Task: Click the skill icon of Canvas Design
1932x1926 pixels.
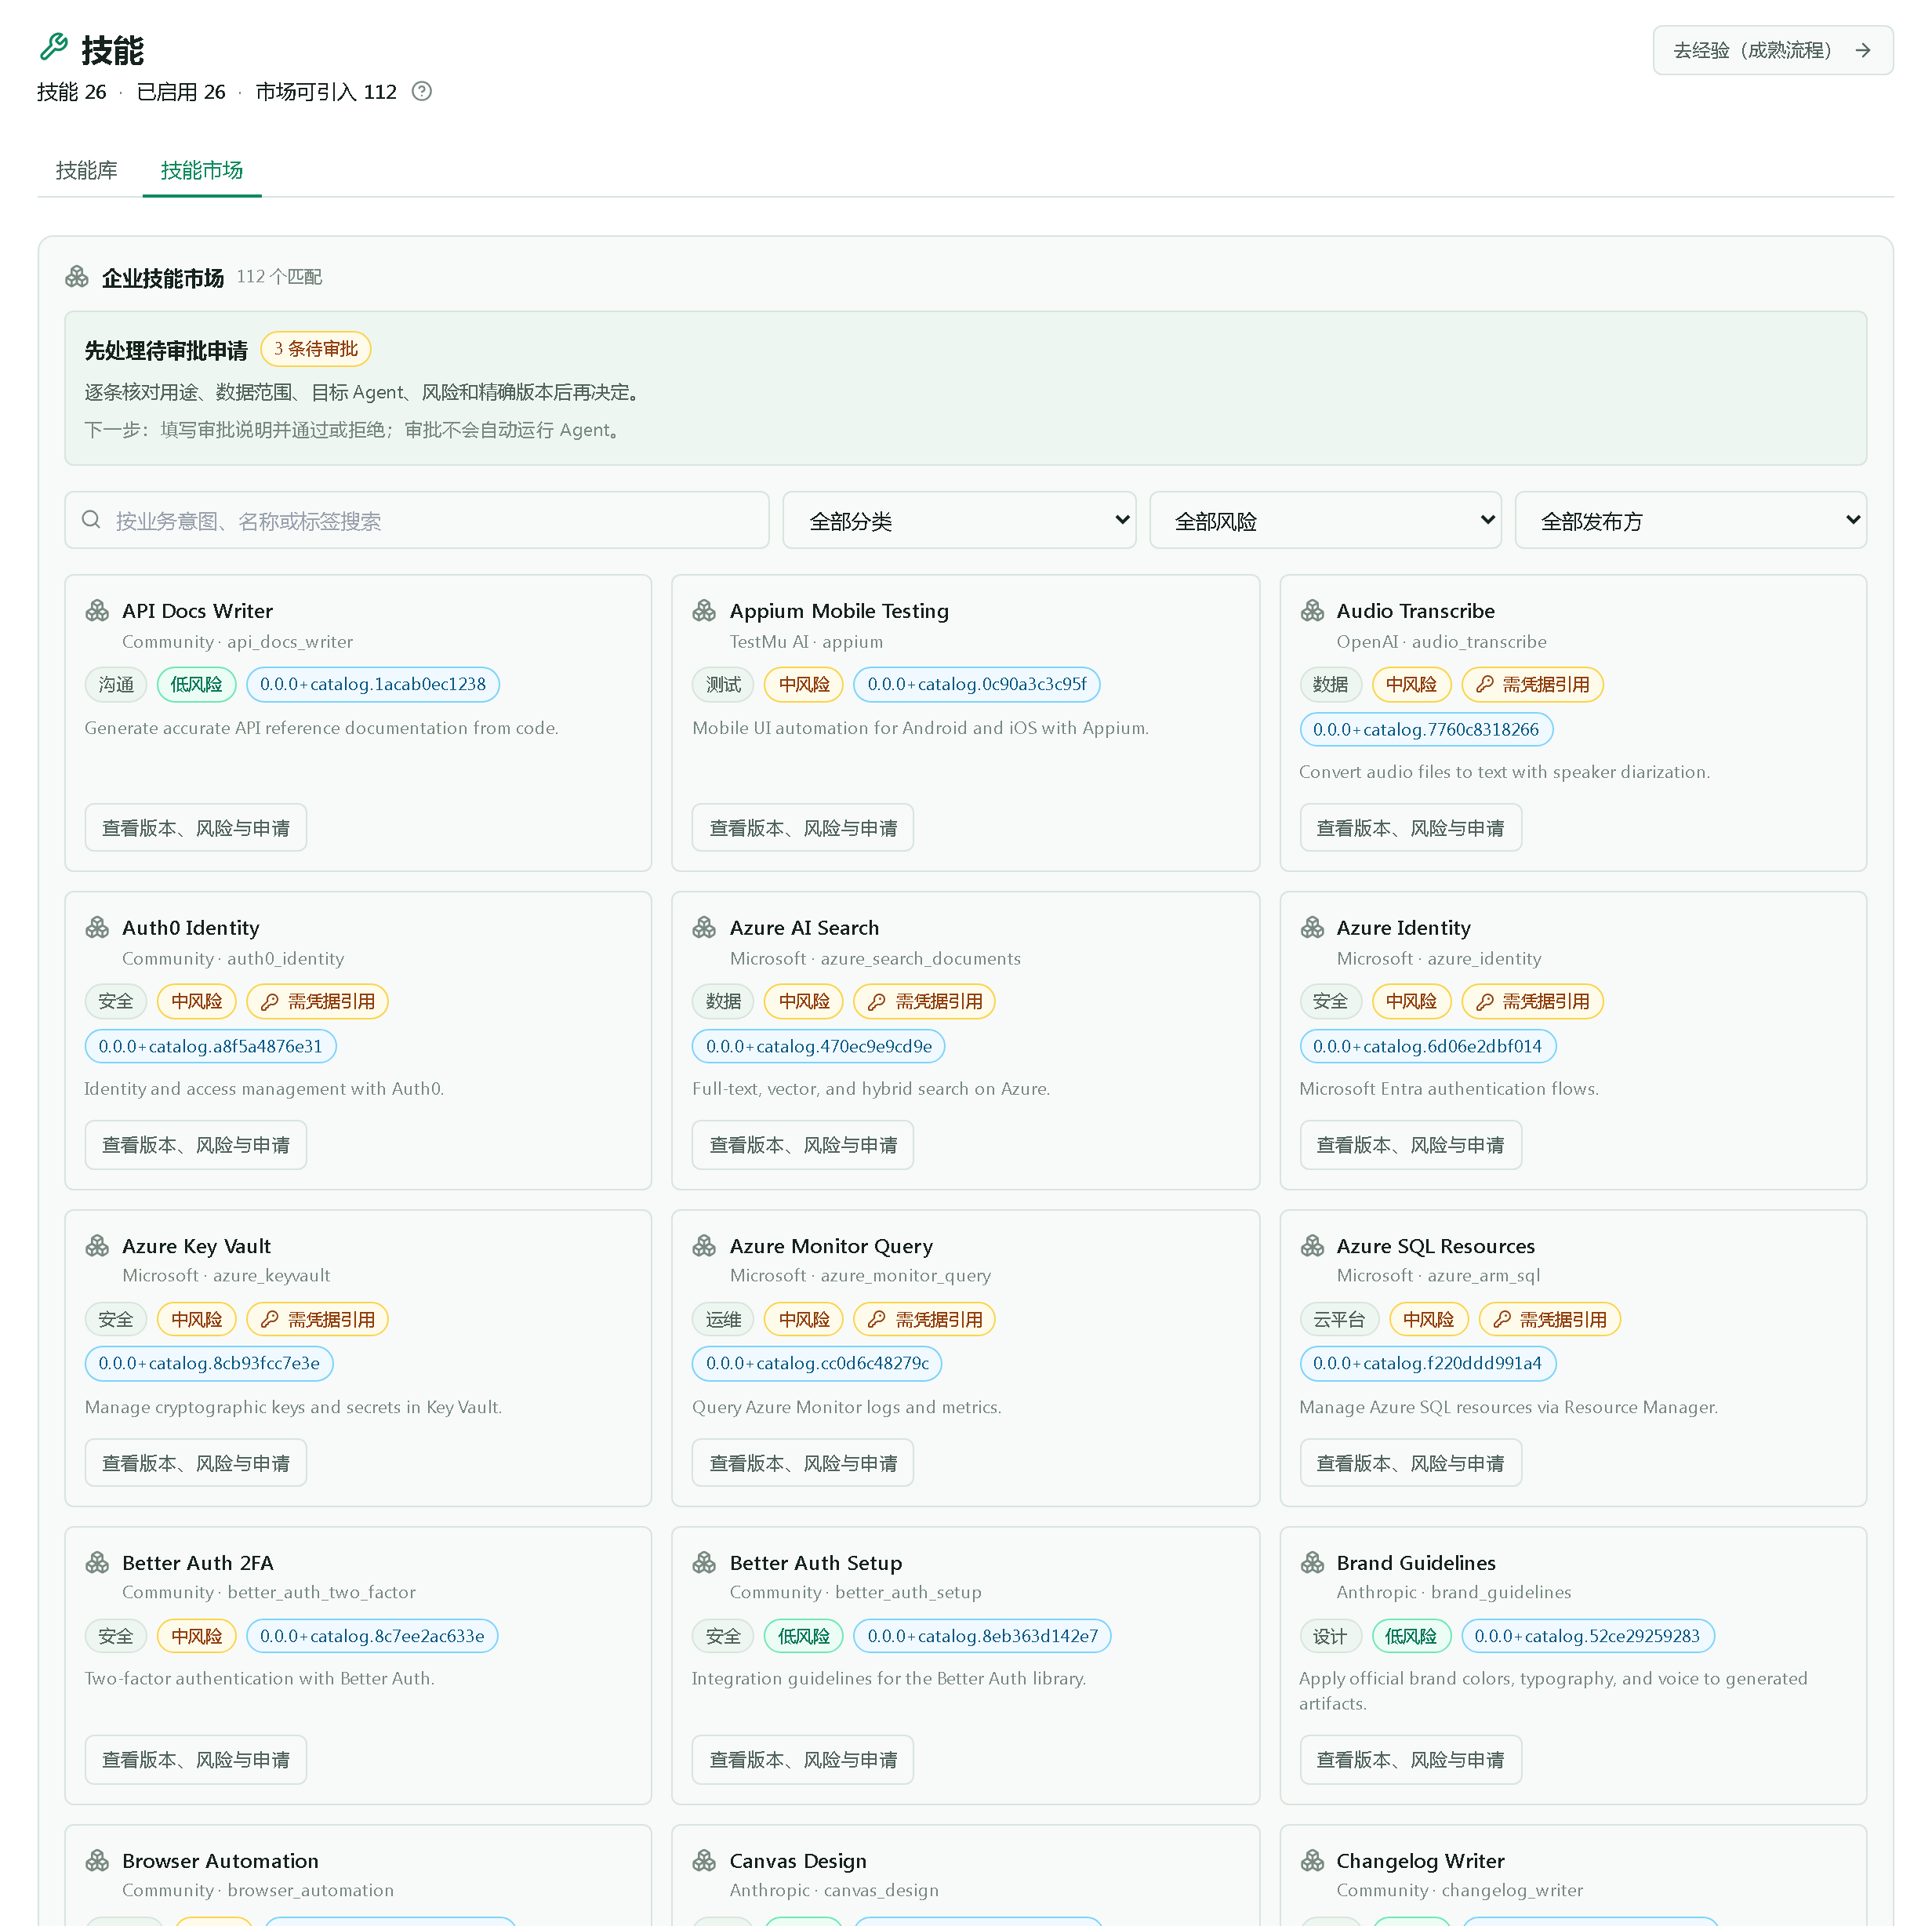Action: pos(705,1861)
